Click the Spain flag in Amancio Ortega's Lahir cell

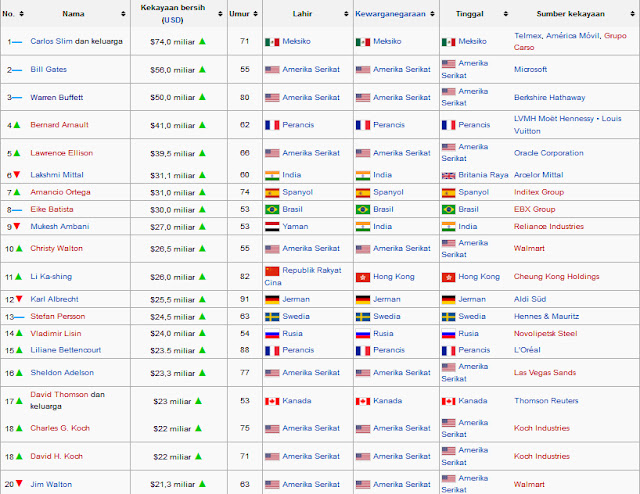coord(272,192)
